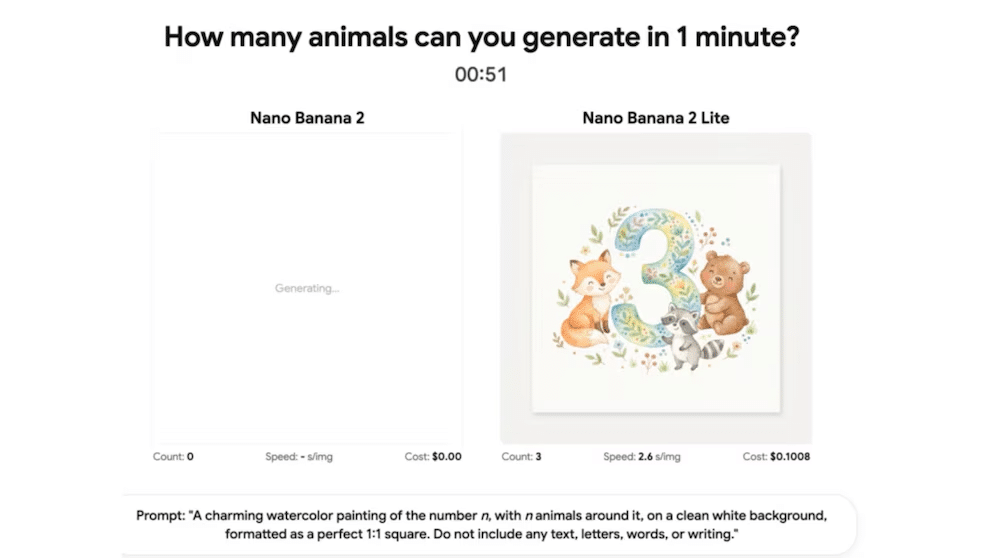Click the Generating placeholder panel
992x558 pixels.
(x=307, y=288)
